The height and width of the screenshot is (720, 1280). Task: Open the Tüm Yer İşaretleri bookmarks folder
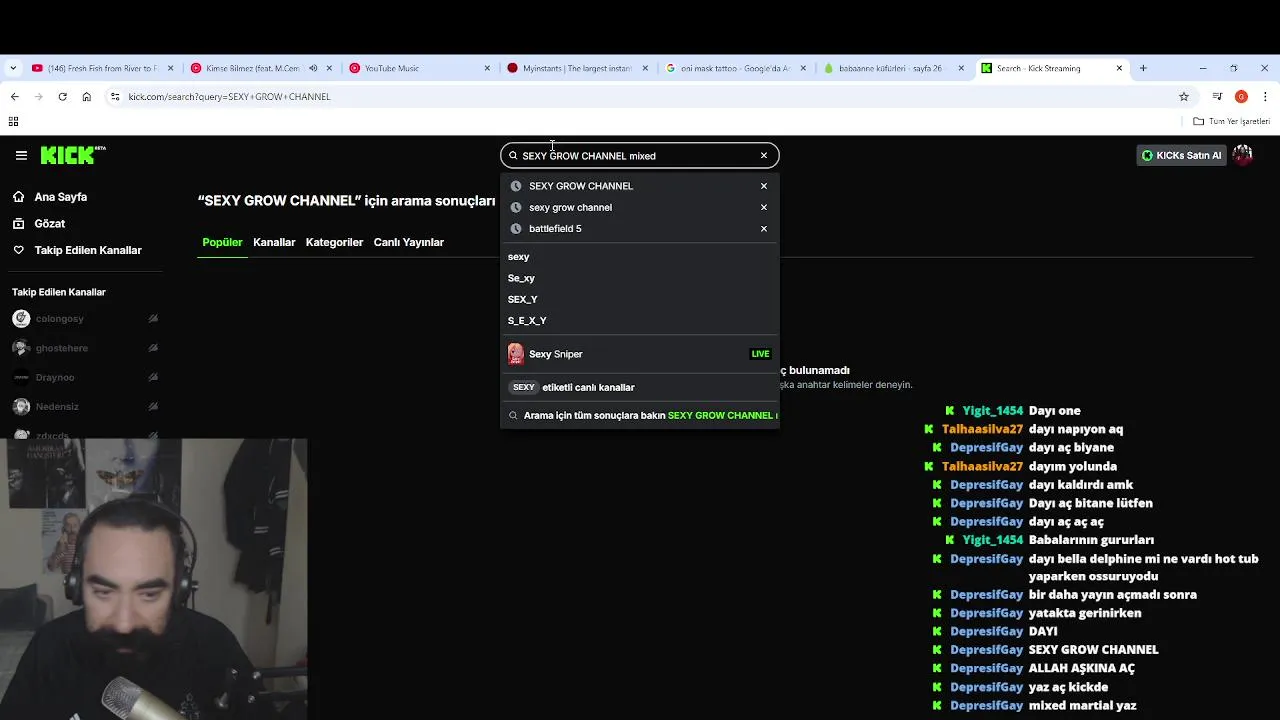[1232, 121]
